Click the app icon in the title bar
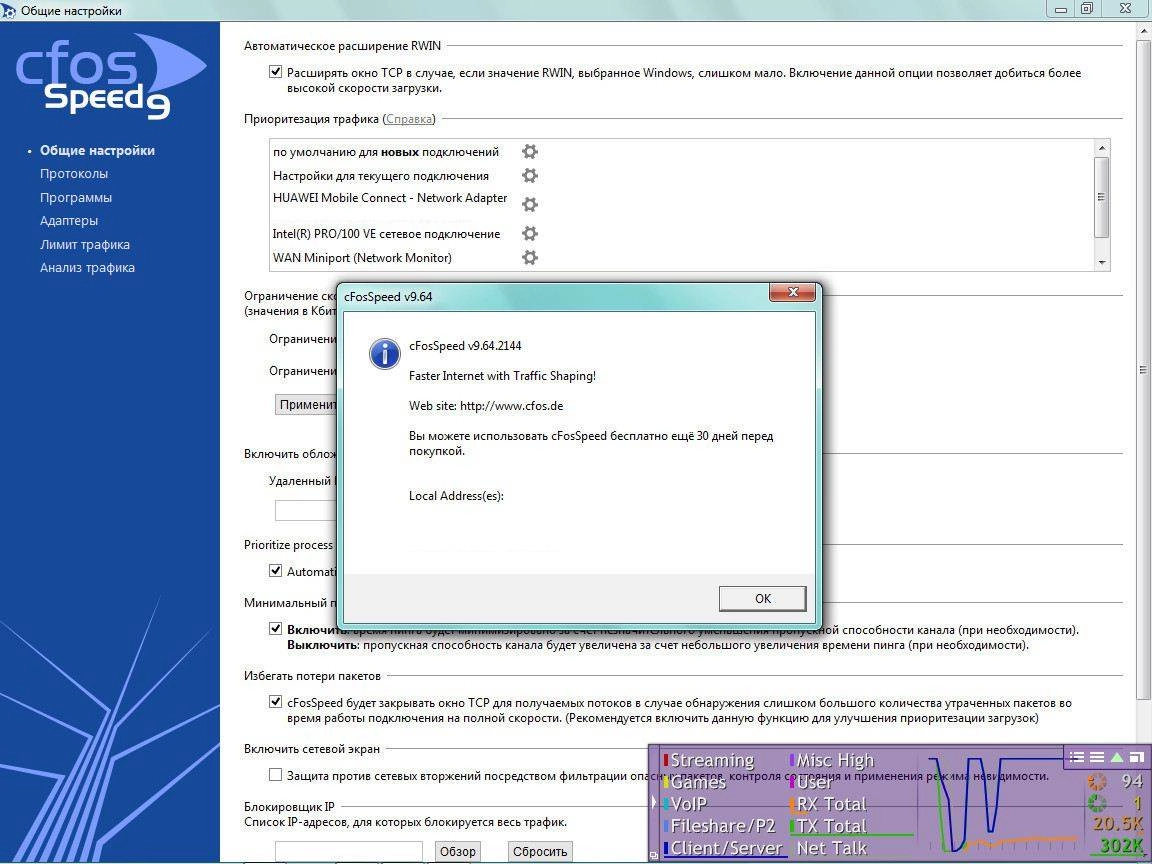 (x=8, y=10)
